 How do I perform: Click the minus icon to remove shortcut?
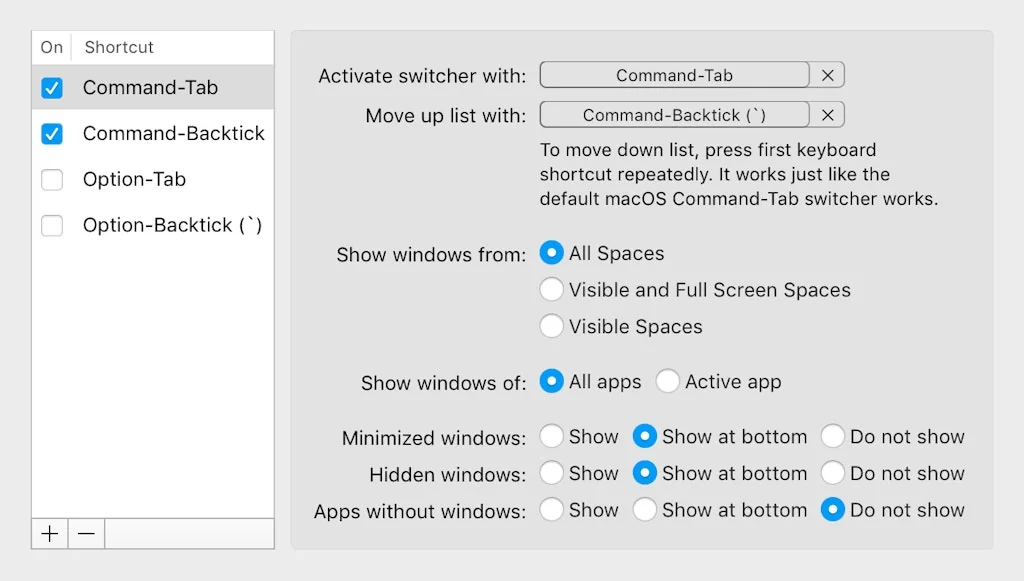(x=86, y=534)
